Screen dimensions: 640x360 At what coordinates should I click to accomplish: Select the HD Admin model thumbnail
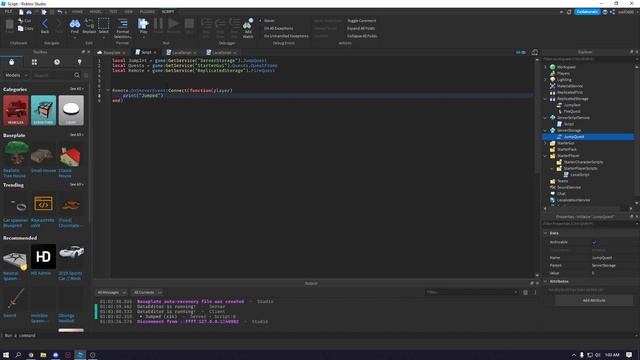click(43, 256)
